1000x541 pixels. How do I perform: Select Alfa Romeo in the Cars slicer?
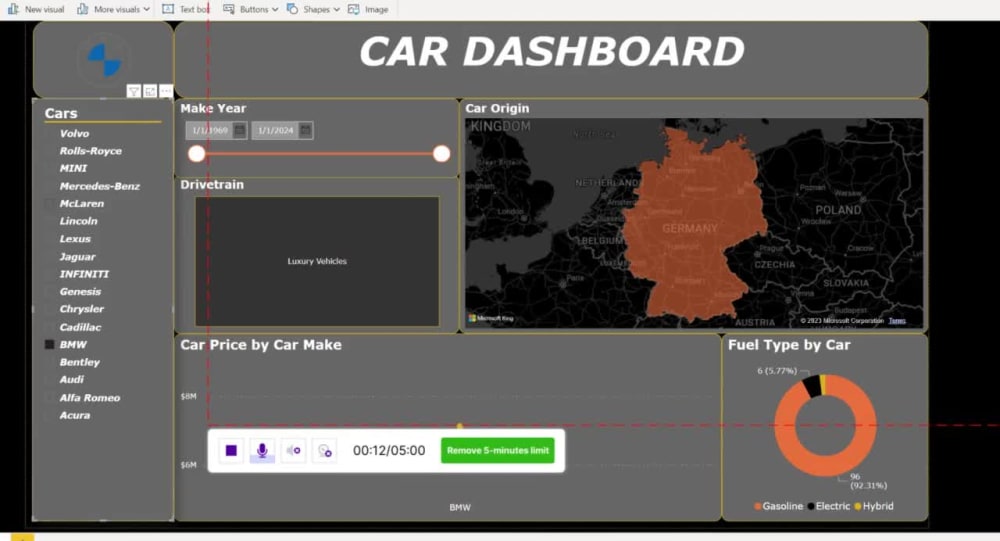click(89, 397)
